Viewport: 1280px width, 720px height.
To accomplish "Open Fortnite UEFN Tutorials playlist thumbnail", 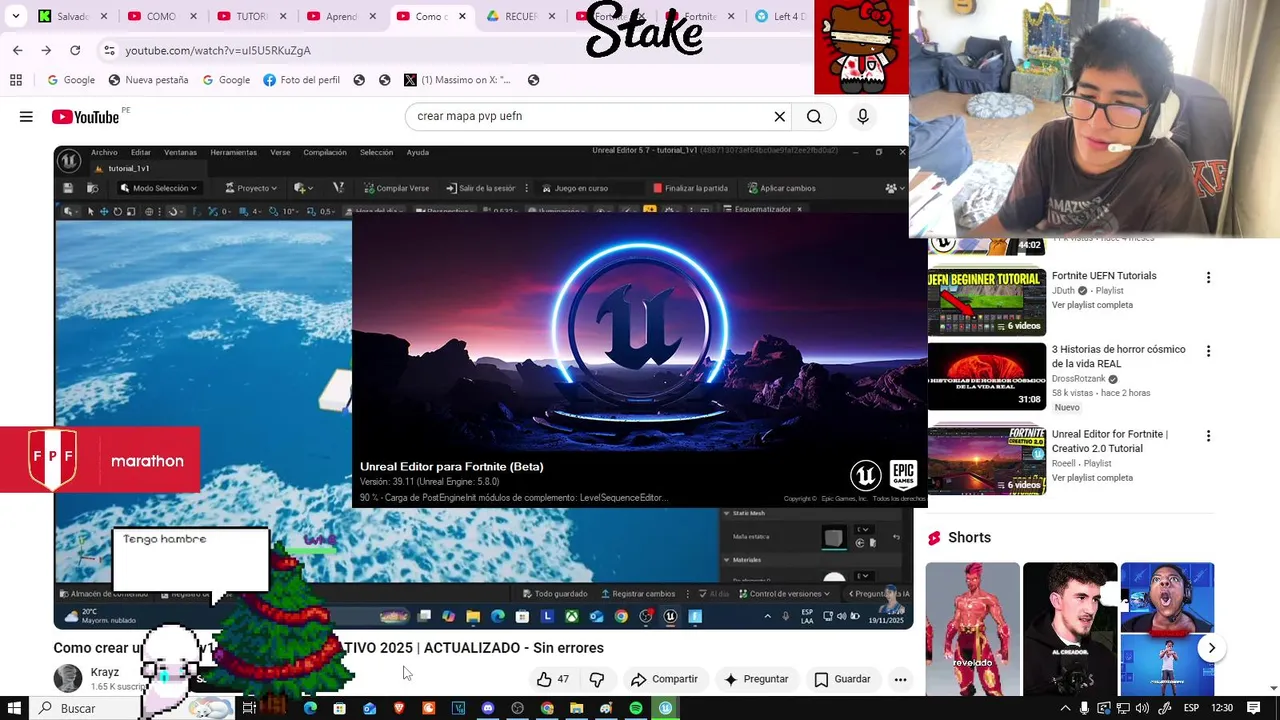I will click(986, 302).
